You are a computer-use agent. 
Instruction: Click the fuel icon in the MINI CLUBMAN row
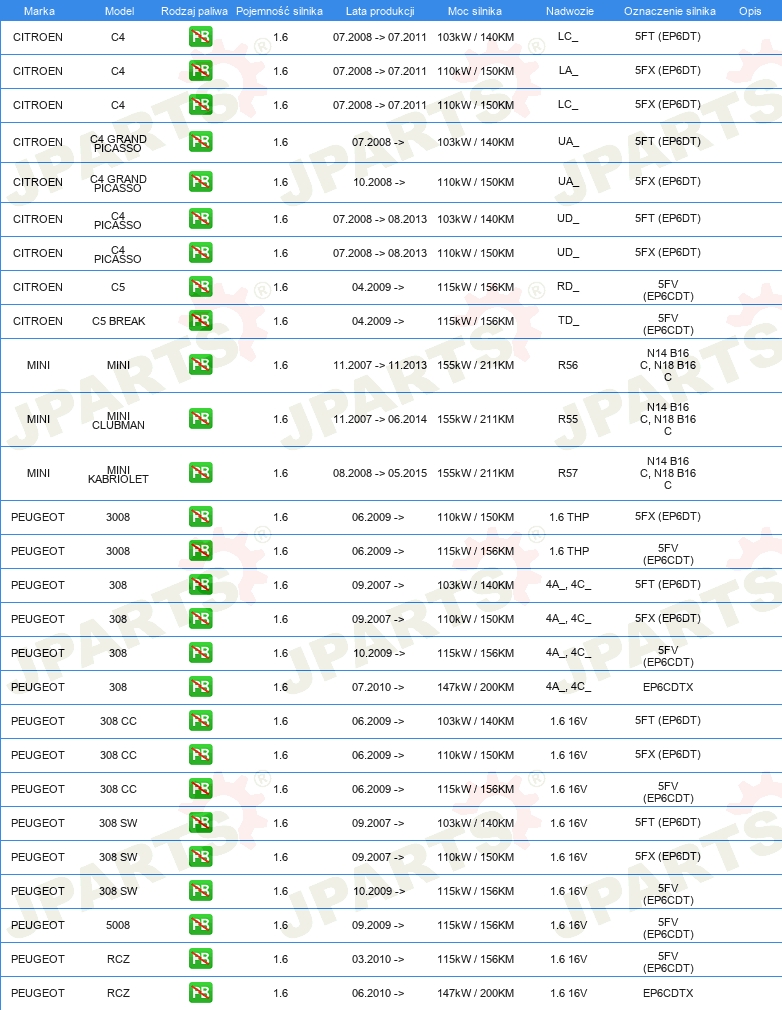coord(200,419)
